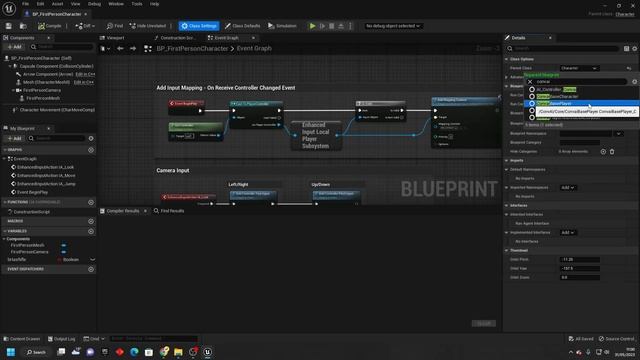Click Edit in C++ link for Mesh component

(84, 82)
